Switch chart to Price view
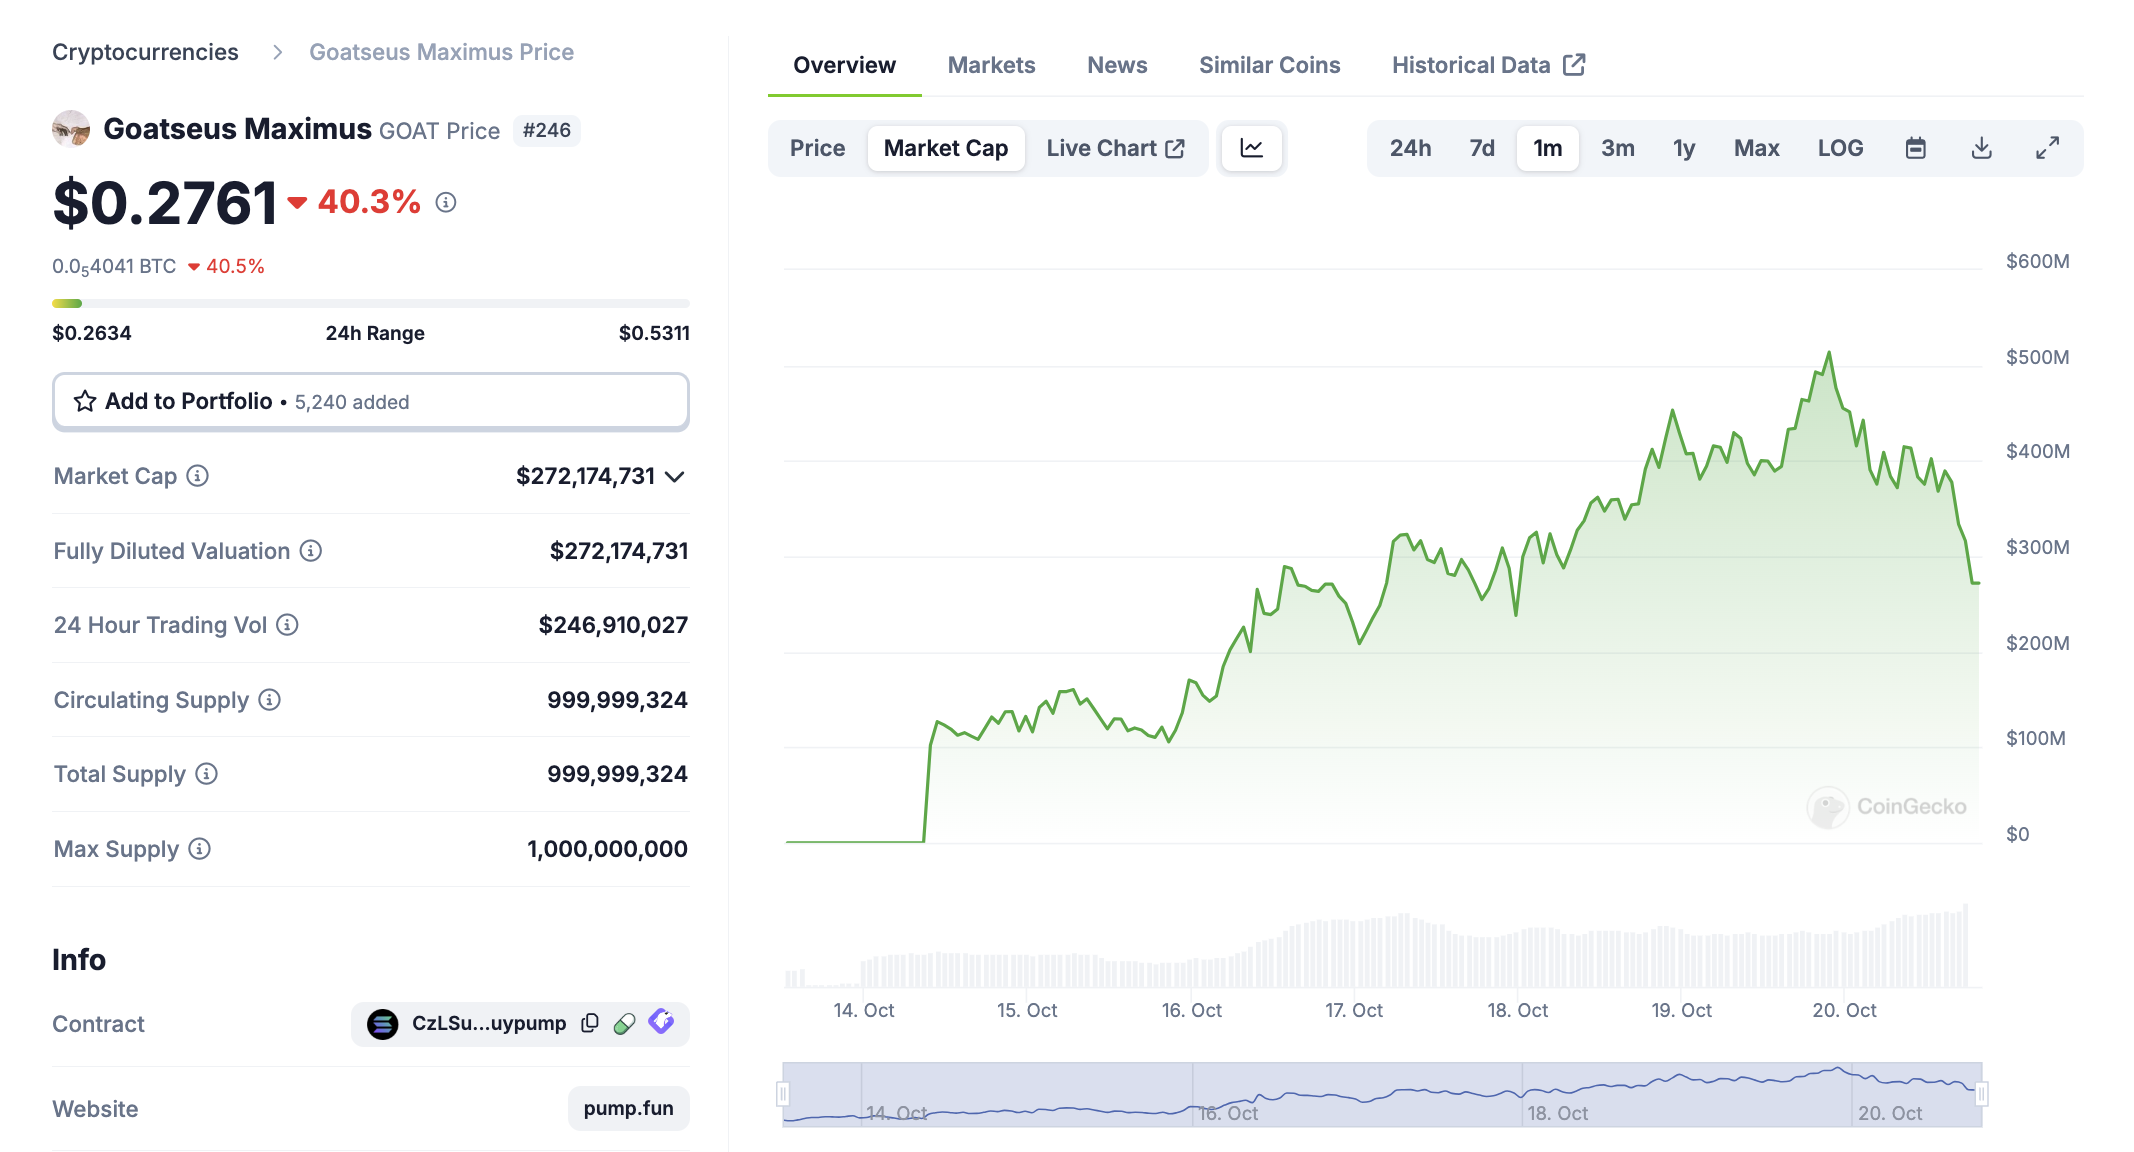This screenshot has height=1152, width=2134. tap(817, 148)
